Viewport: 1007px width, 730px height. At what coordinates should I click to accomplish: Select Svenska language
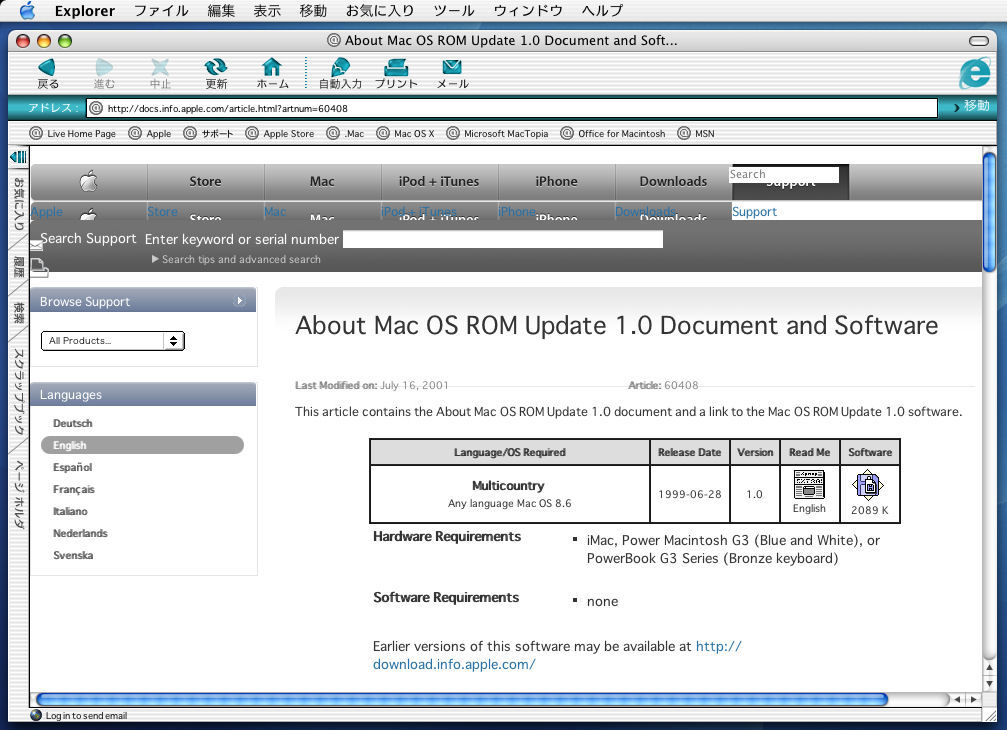73,555
